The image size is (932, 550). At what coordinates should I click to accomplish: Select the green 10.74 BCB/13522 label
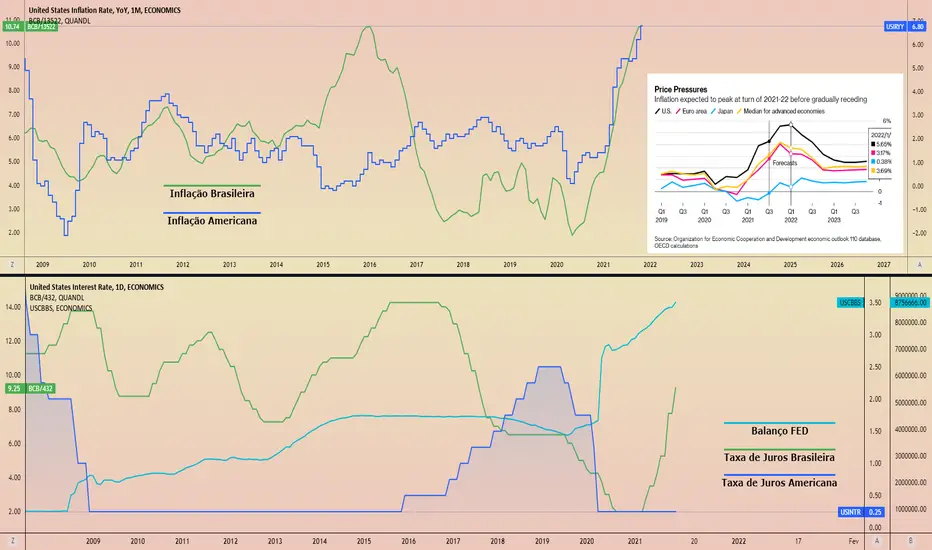(x=30, y=27)
